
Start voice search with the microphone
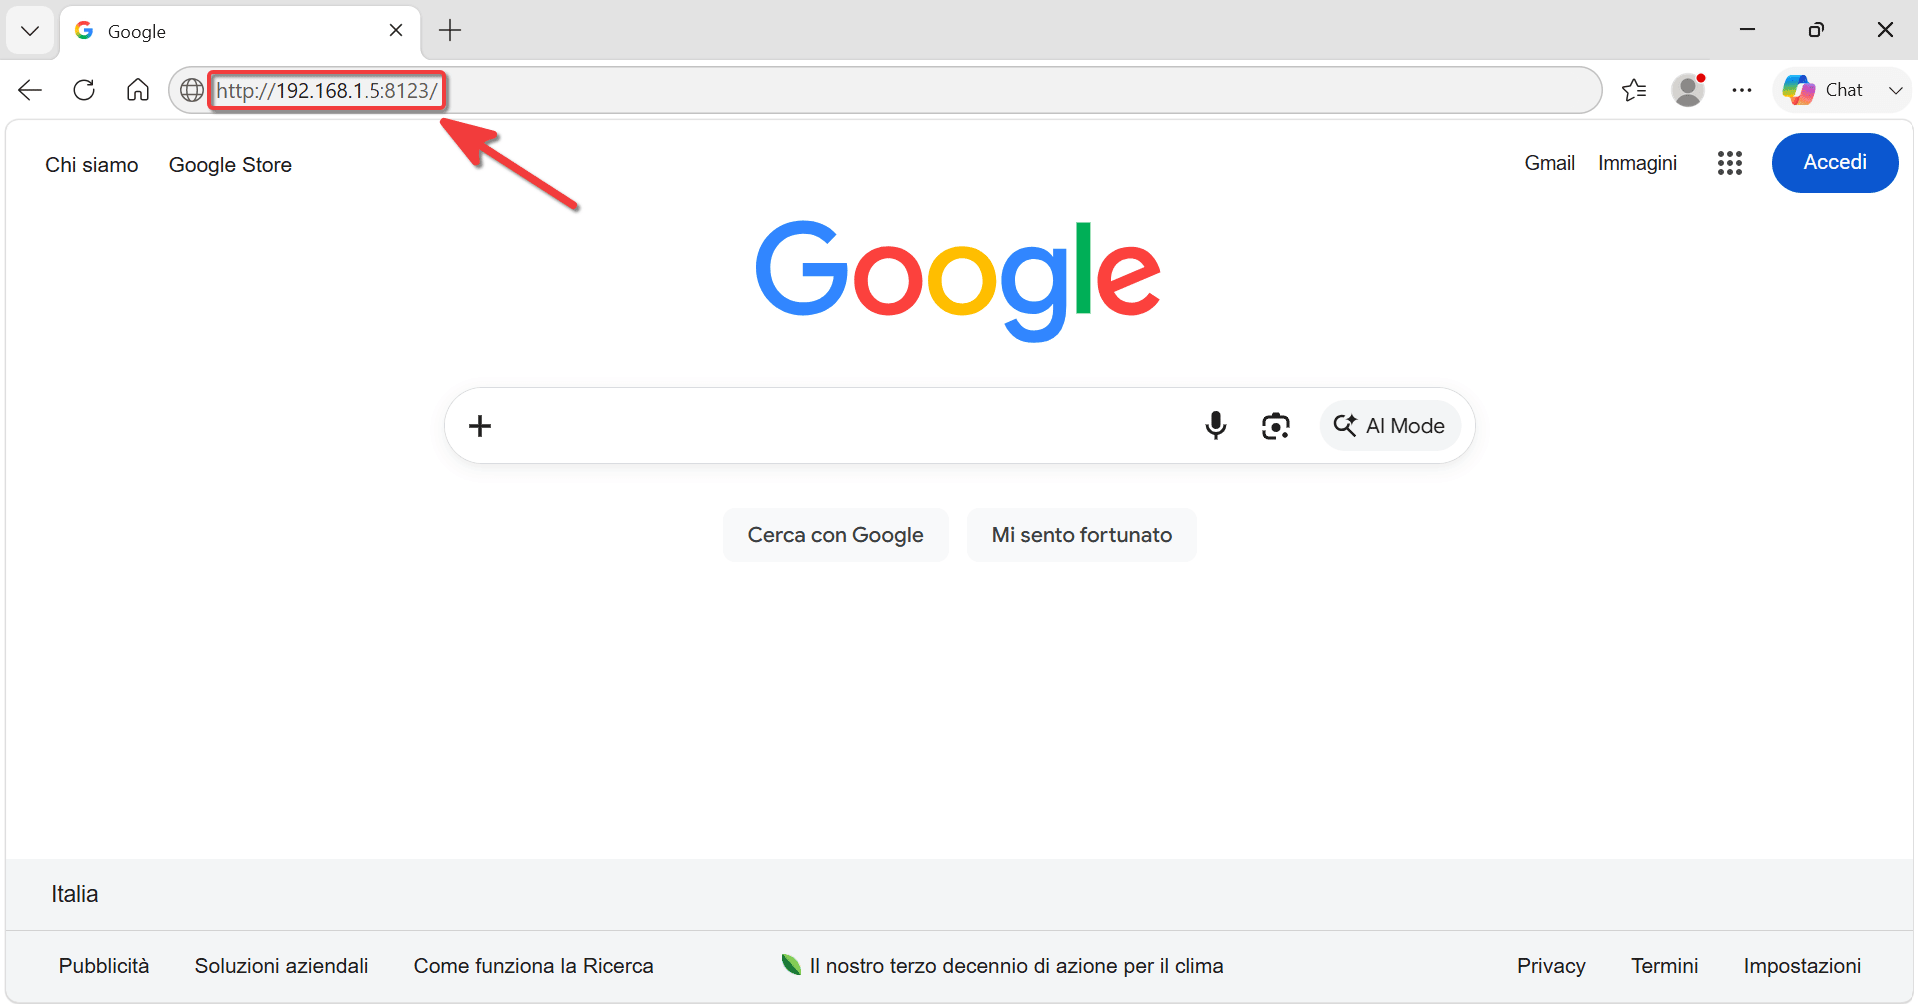(x=1216, y=426)
